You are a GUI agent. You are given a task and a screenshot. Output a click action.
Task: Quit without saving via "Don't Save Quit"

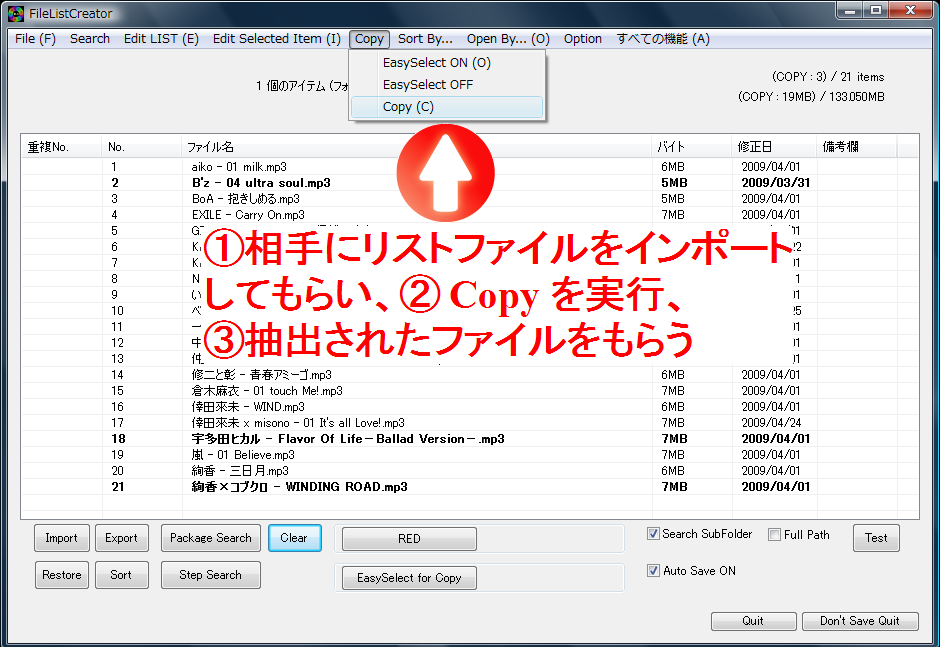click(860, 621)
